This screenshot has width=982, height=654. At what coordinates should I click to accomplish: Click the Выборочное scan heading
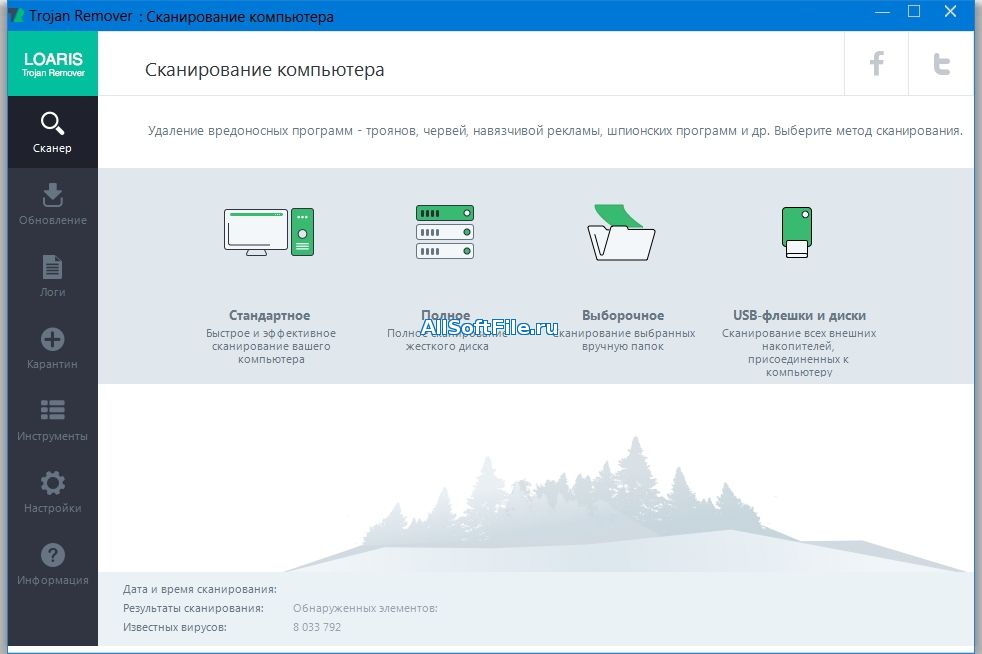click(x=623, y=315)
